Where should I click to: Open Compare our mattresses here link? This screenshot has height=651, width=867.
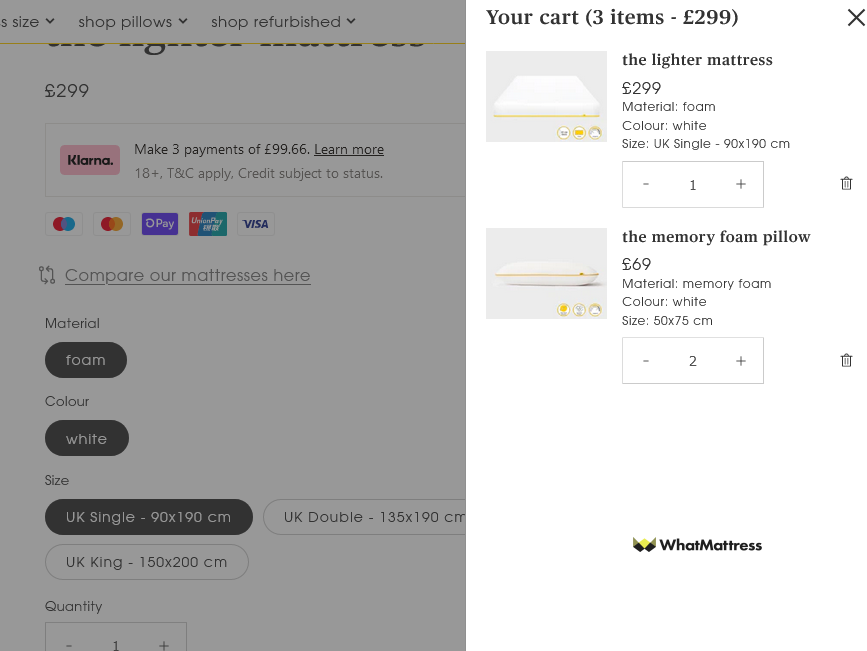click(x=187, y=275)
